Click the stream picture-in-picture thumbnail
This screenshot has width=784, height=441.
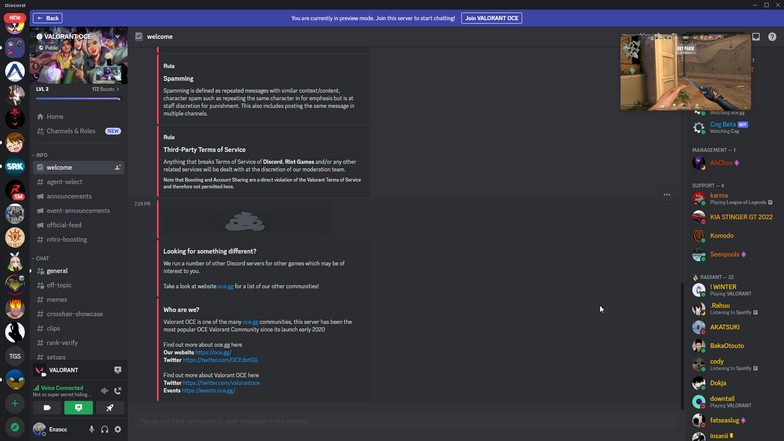(x=686, y=72)
